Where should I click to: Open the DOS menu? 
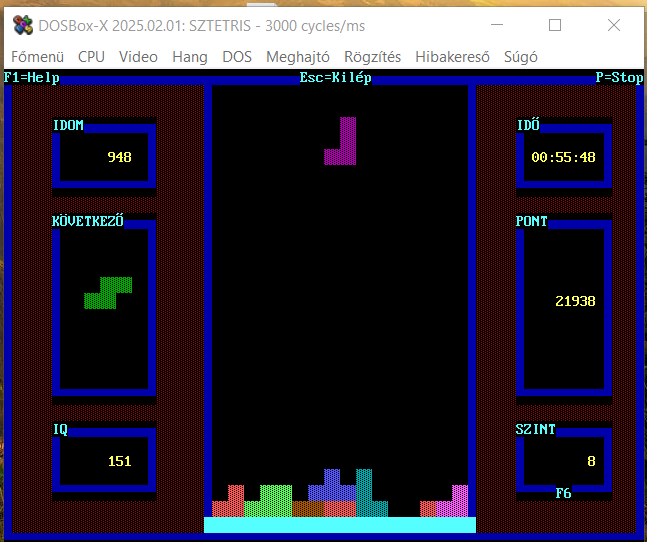pos(237,57)
